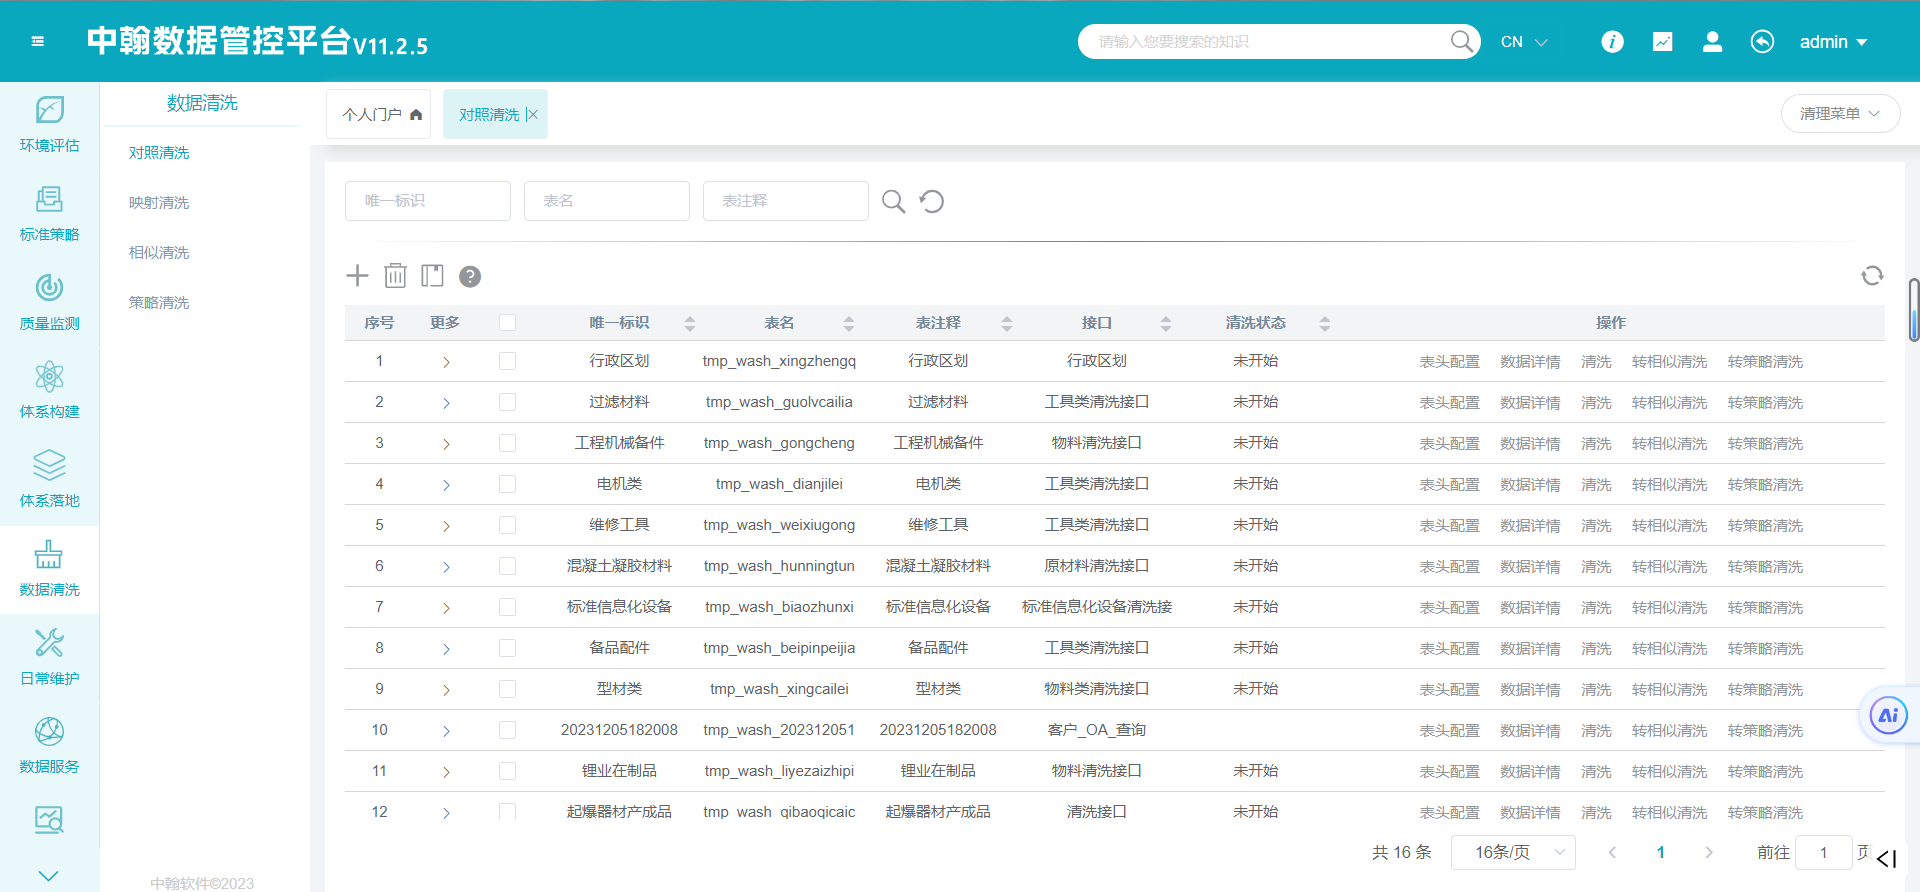This screenshot has height=892, width=1920.
Task: Click the user profile icon in header
Action: tap(1712, 41)
